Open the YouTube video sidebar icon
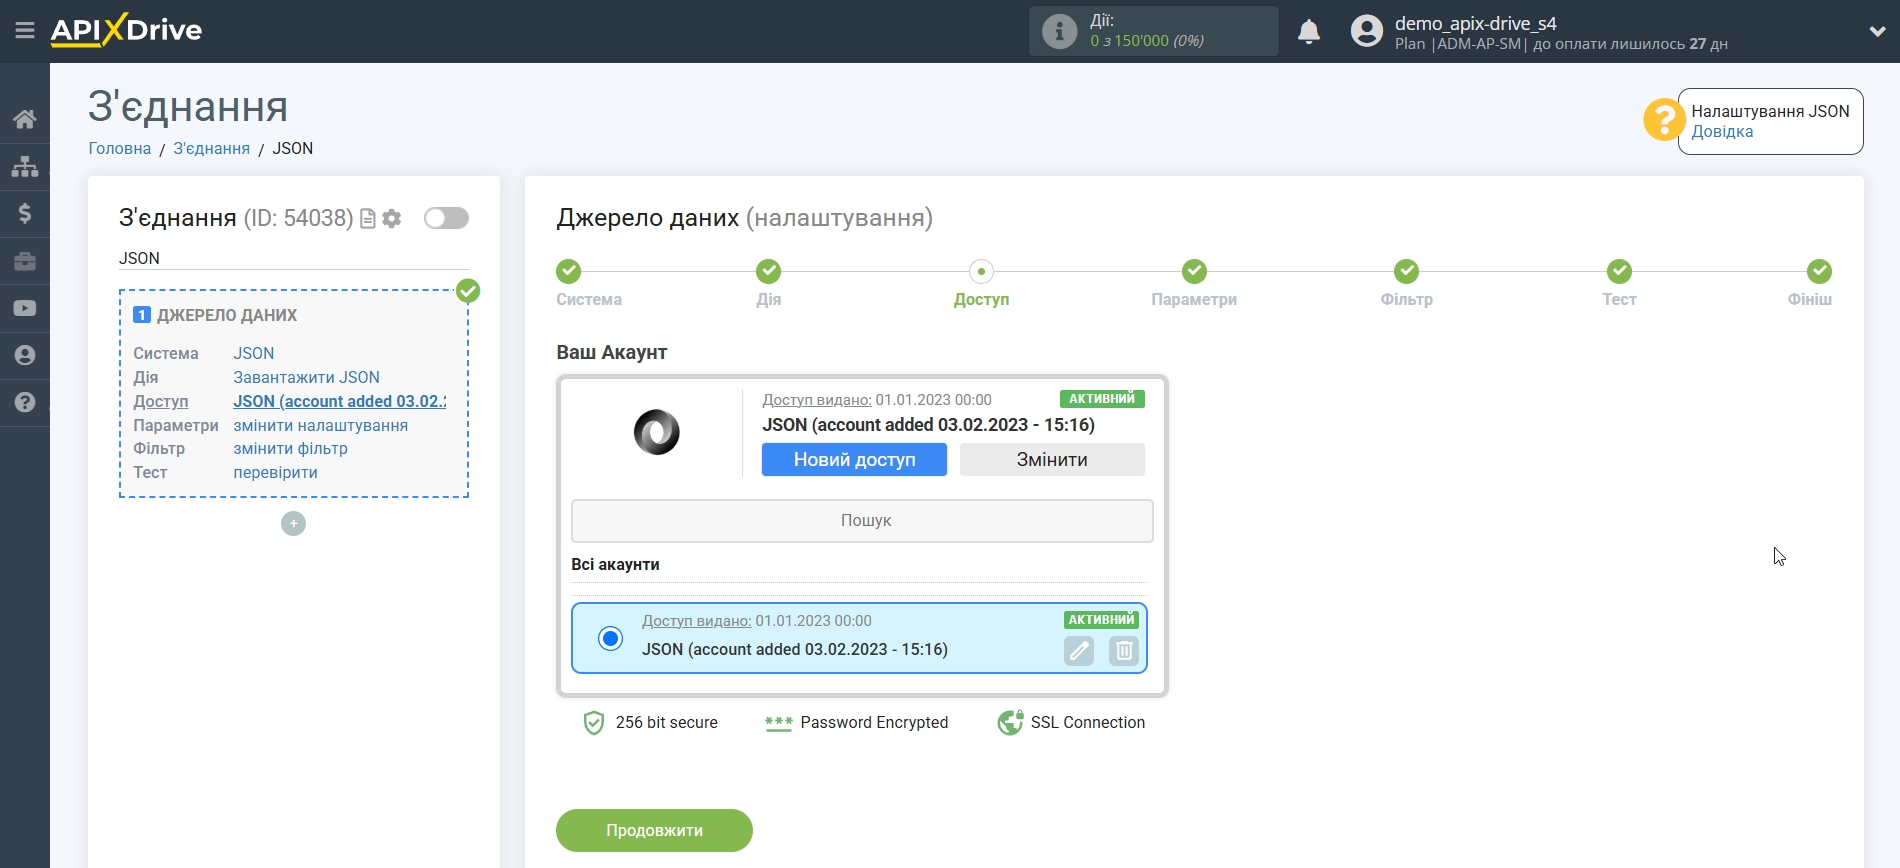1900x868 pixels. pyautogui.click(x=25, y=308)
